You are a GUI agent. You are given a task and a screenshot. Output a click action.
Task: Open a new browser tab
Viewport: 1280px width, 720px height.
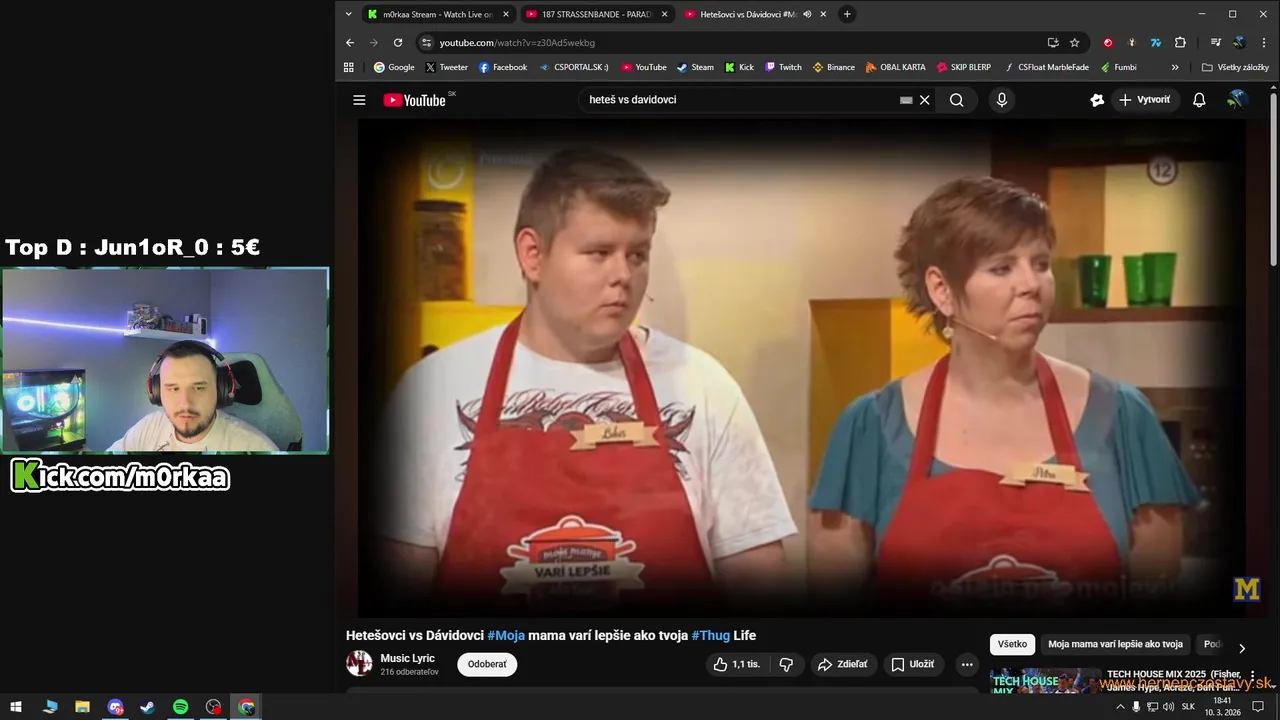pyautogui.click(x=847, y=14)
